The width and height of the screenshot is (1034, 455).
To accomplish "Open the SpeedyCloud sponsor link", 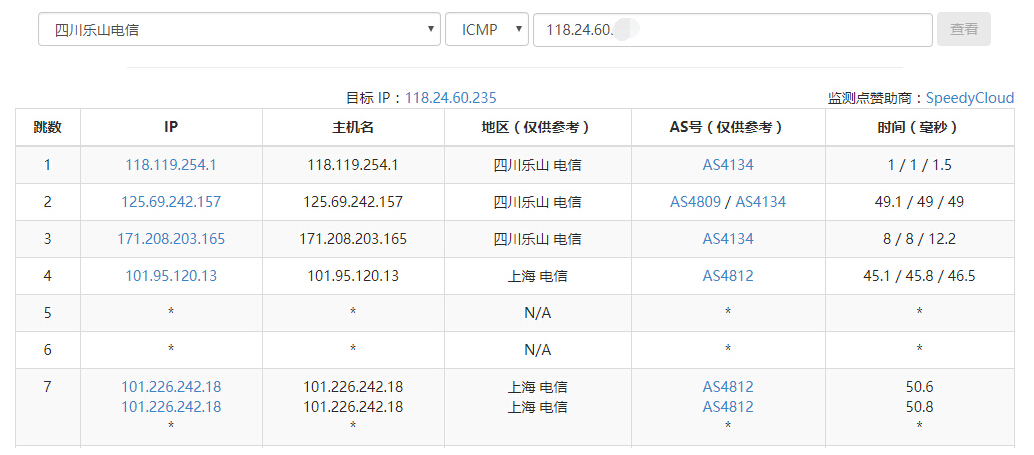I will coord(969,98).
